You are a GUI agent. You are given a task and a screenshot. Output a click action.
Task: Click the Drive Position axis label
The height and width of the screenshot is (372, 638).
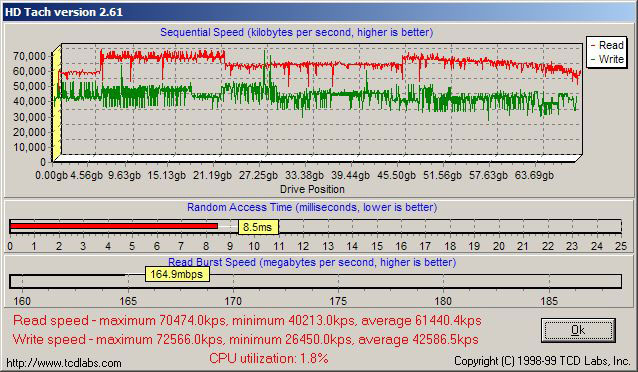(x=312, y=189)
